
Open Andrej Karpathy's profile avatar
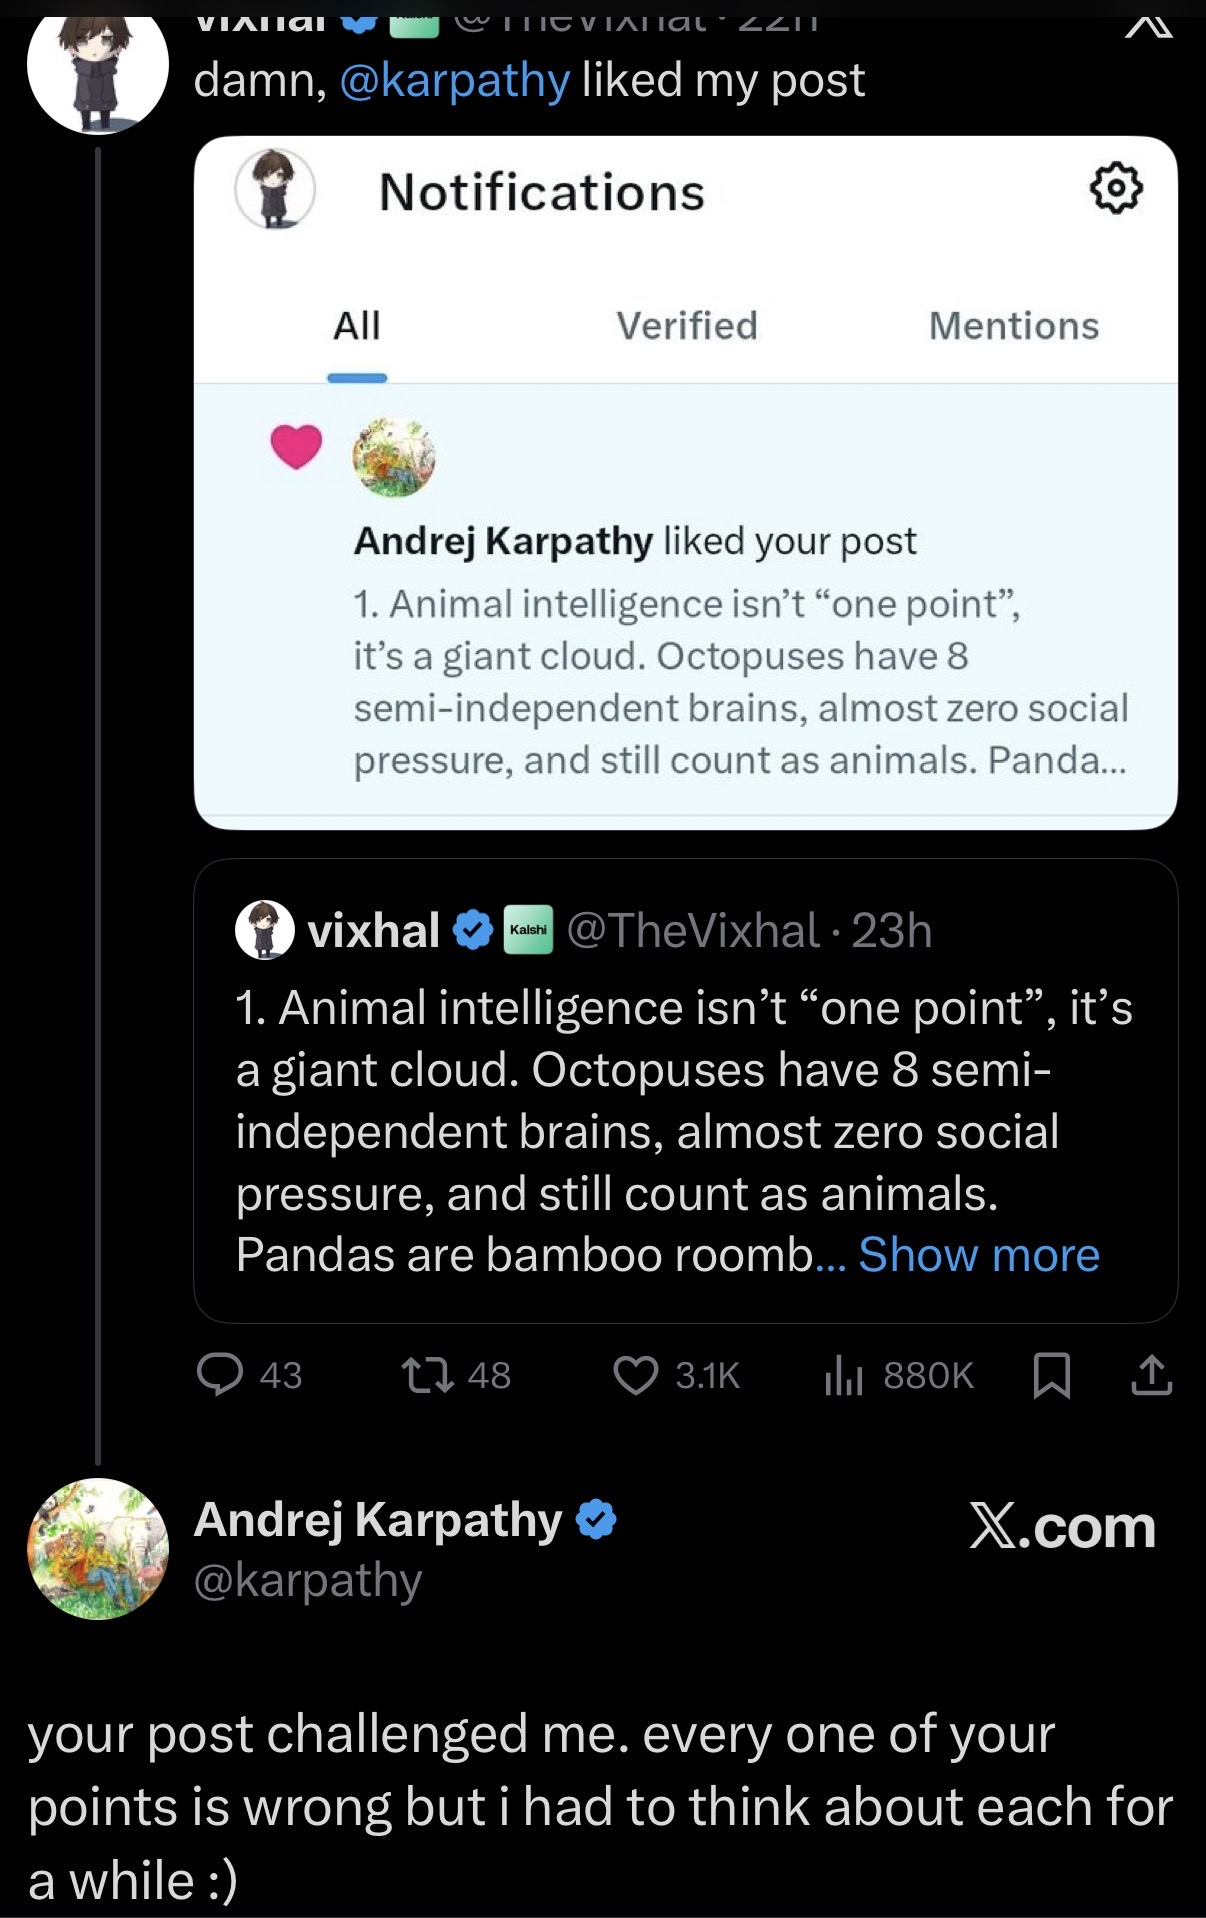[x=98, y=1548]
